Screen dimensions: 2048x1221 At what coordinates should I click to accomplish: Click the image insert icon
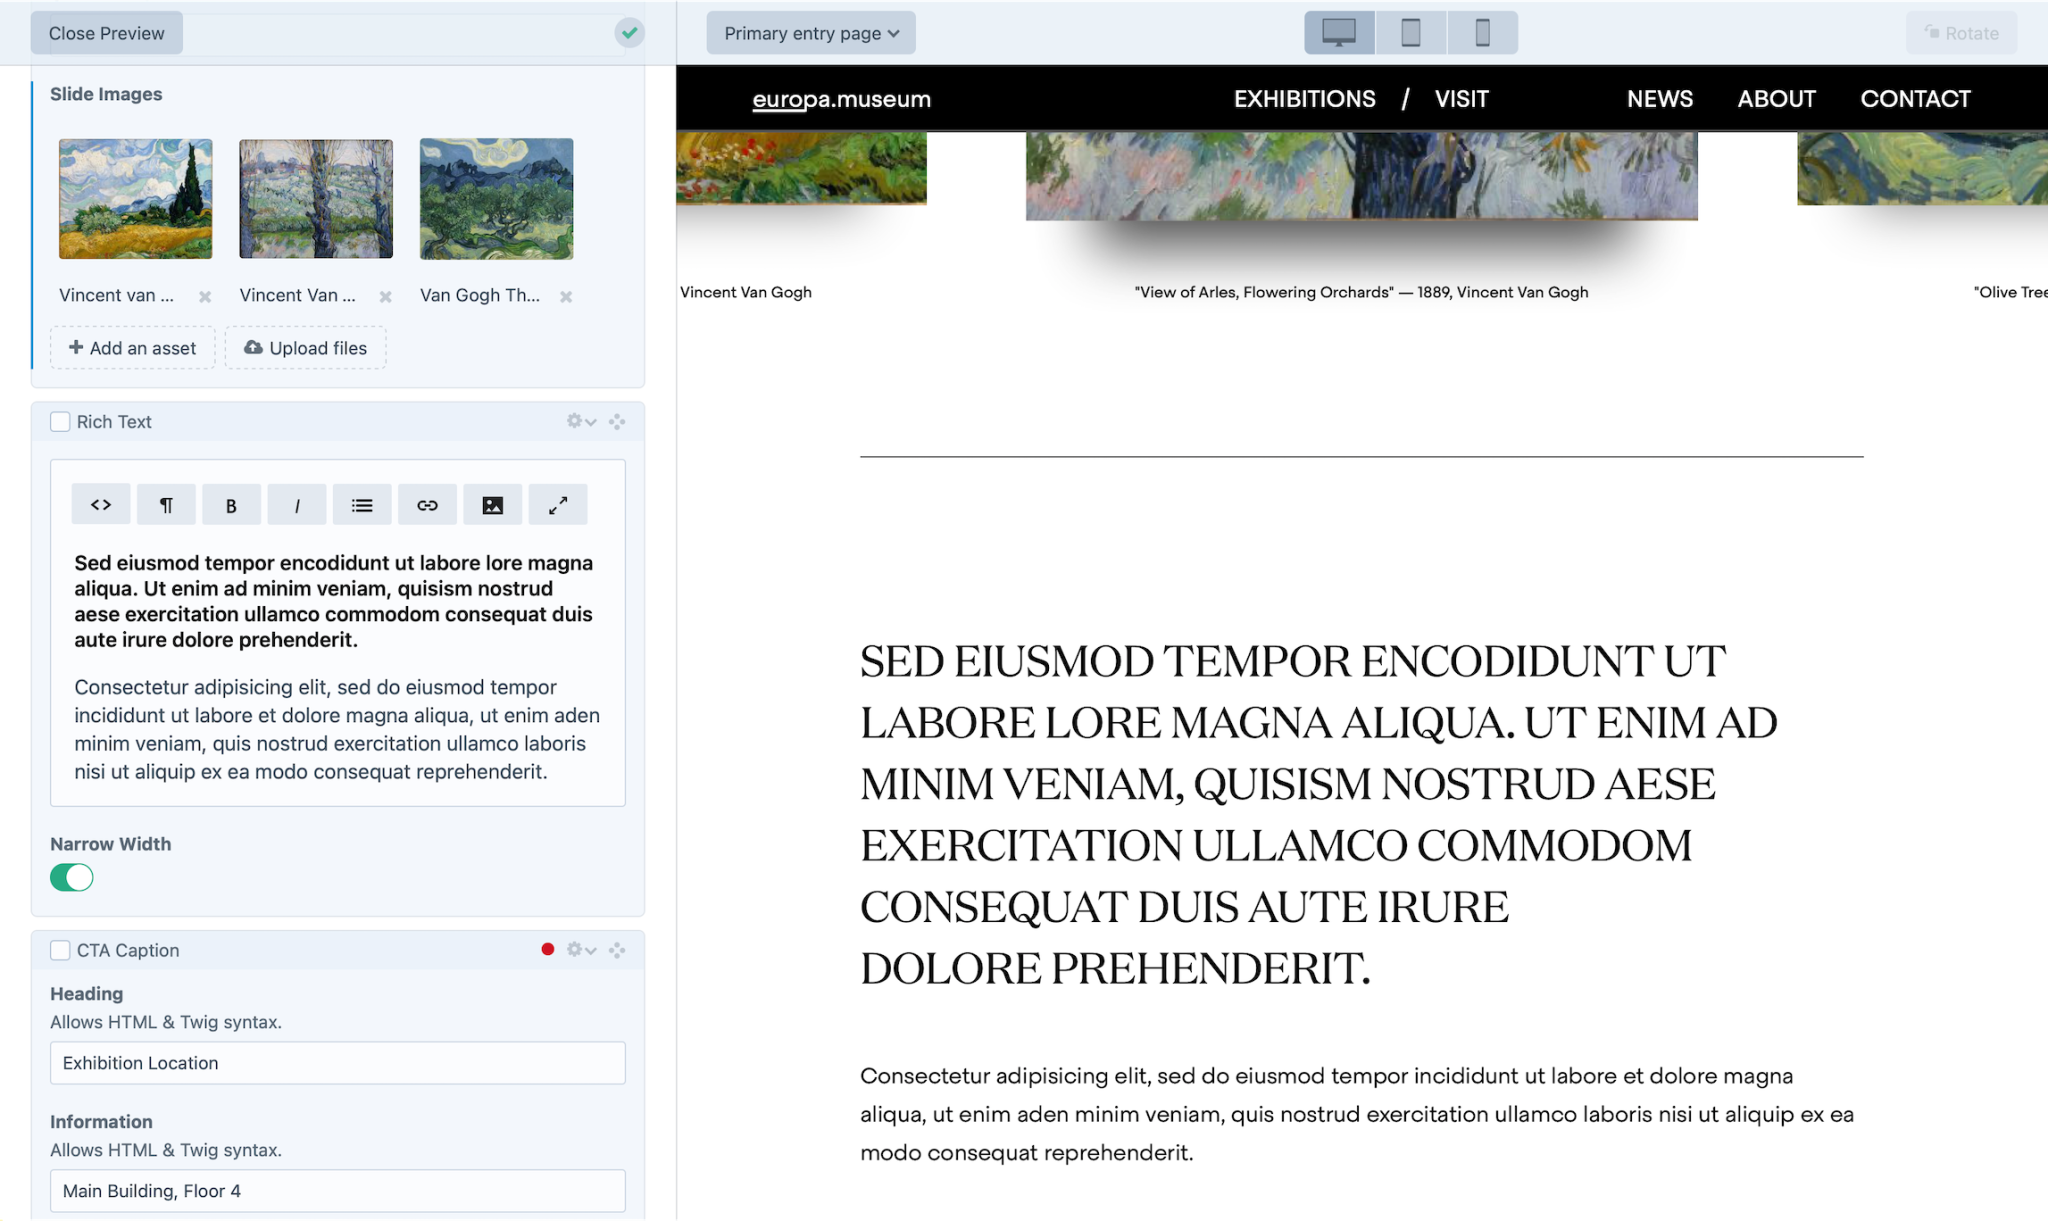(493, 504)
